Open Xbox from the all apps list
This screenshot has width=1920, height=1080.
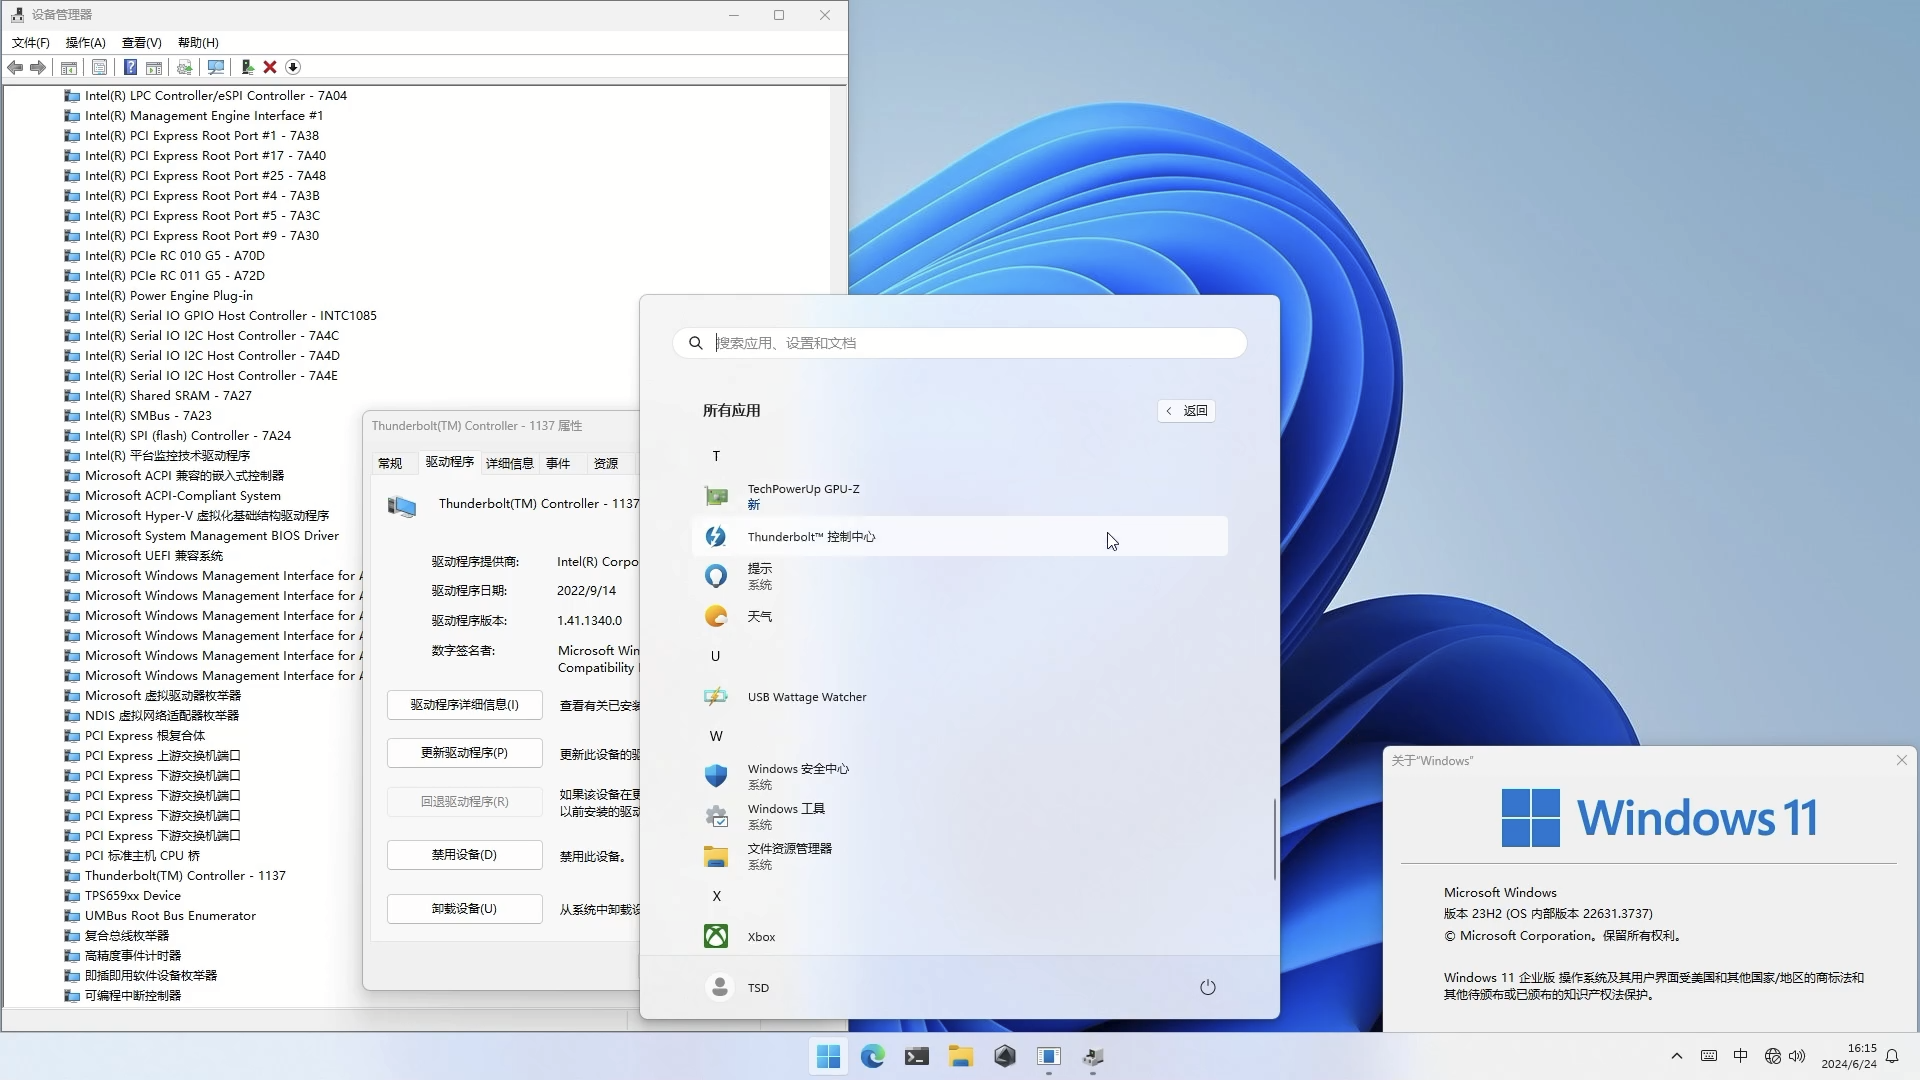(761, 936)
